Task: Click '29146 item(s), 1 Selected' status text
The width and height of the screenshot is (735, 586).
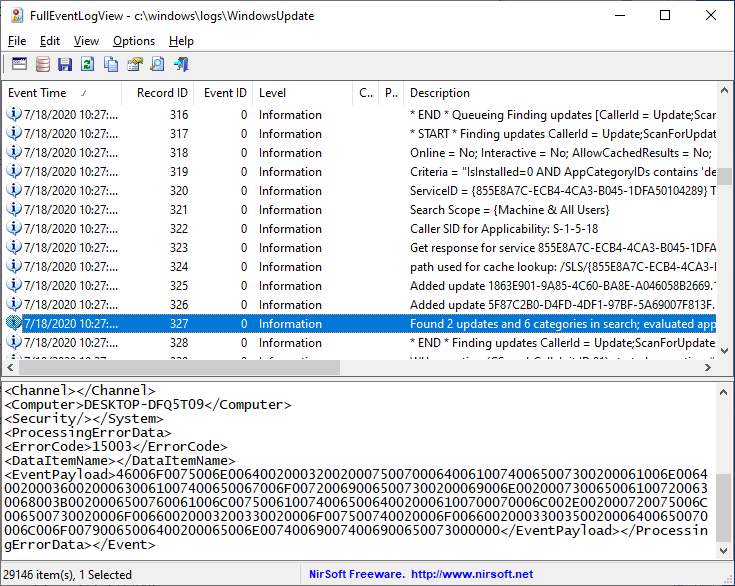Action: point(68,575)
